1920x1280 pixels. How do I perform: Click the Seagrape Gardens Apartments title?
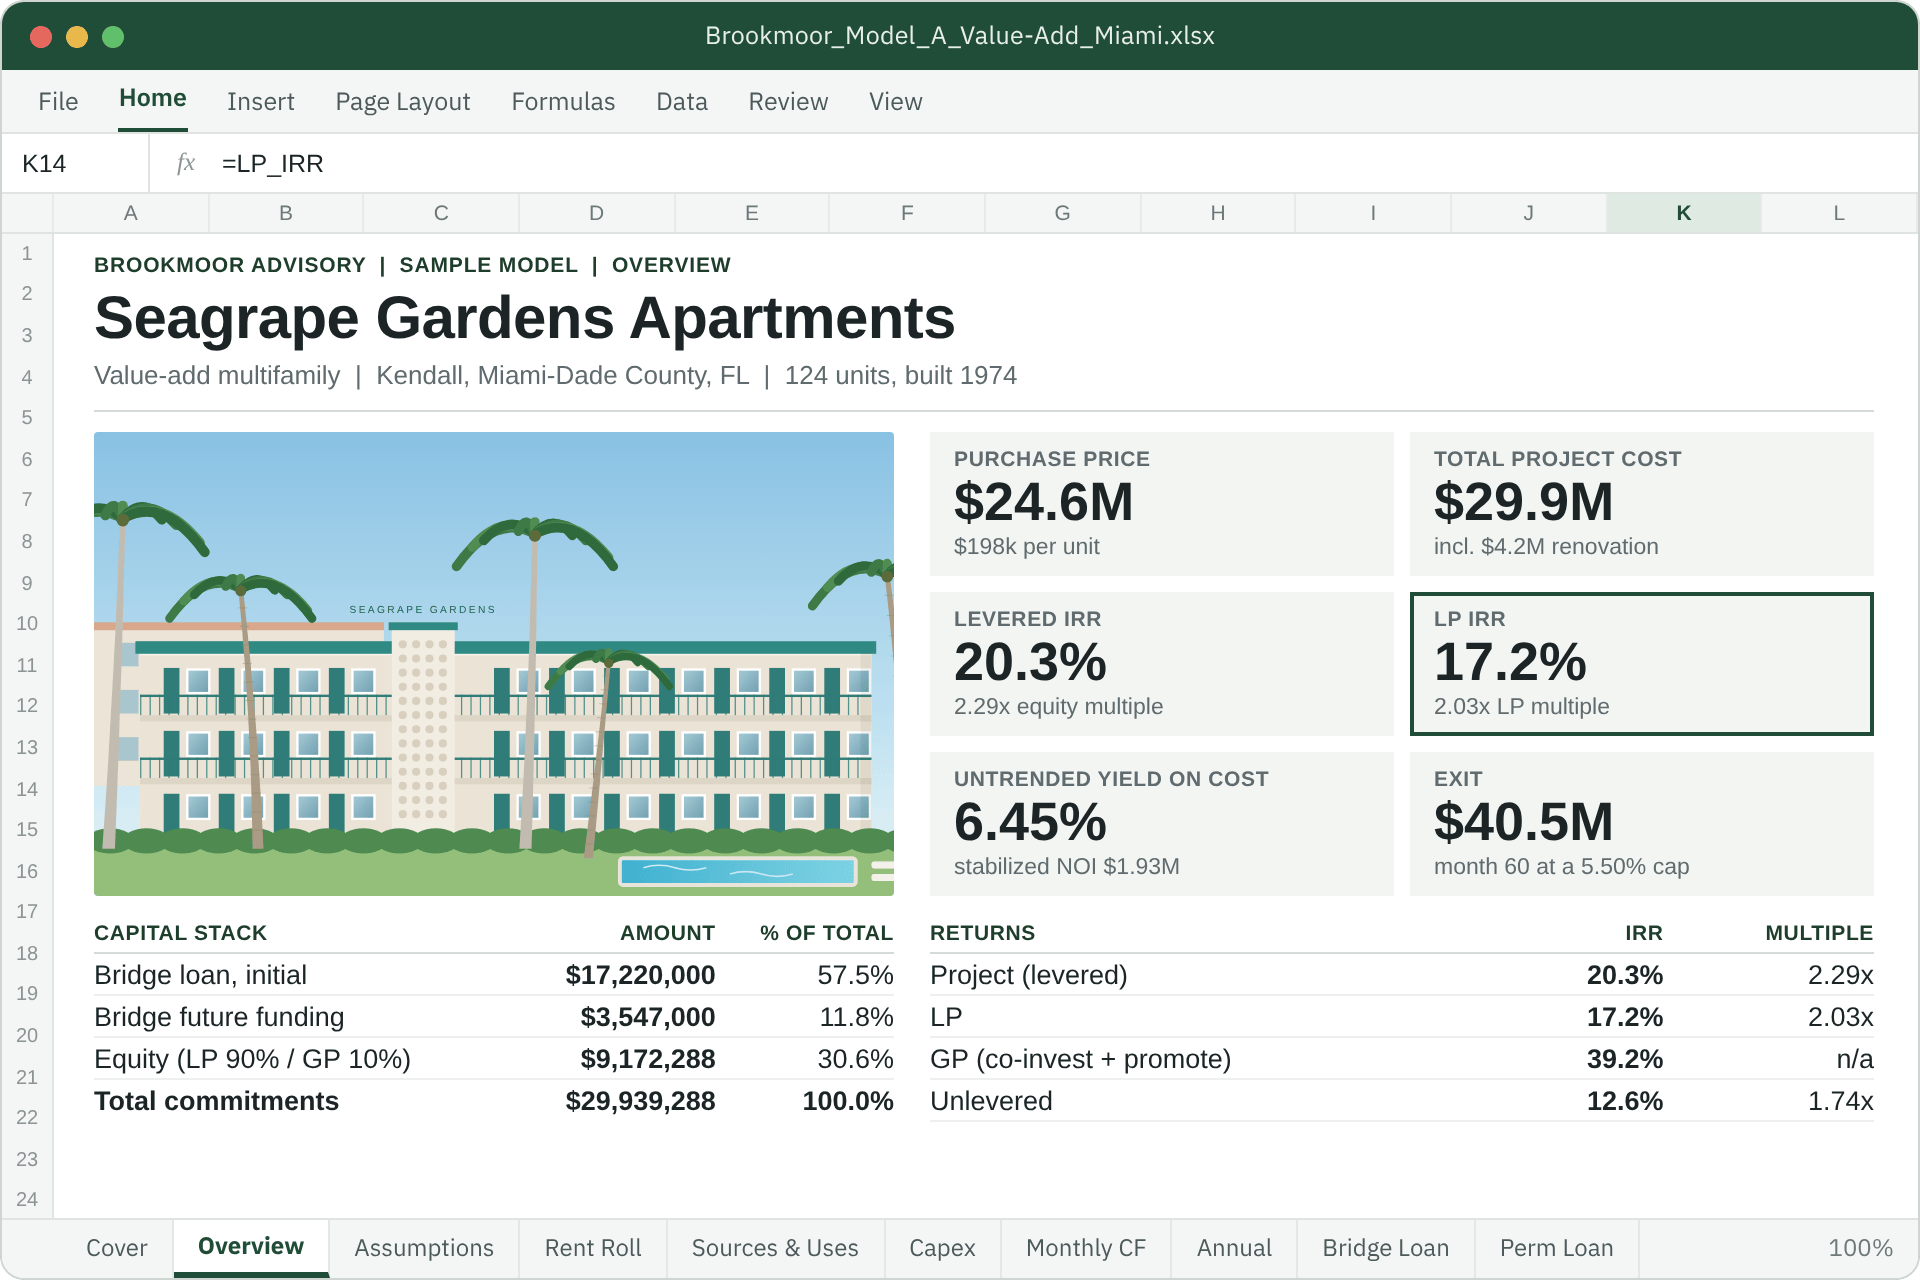[525, 318]
